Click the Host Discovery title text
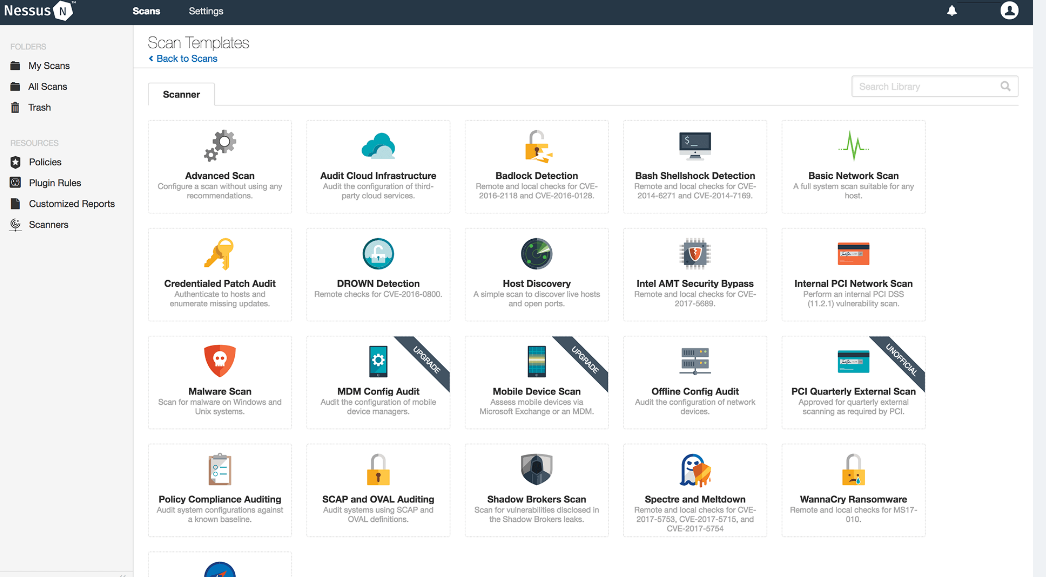The height and width of the screenshot is (577, 1046). coord(537,283)
